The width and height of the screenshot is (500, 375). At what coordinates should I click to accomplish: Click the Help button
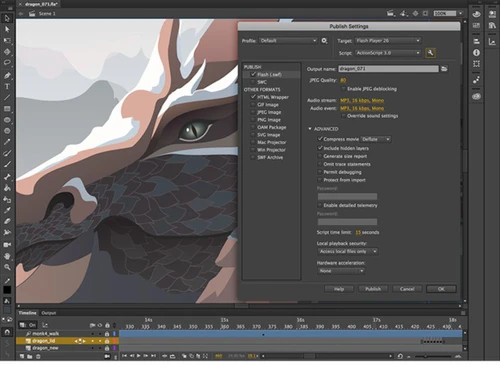click(339, 289)
